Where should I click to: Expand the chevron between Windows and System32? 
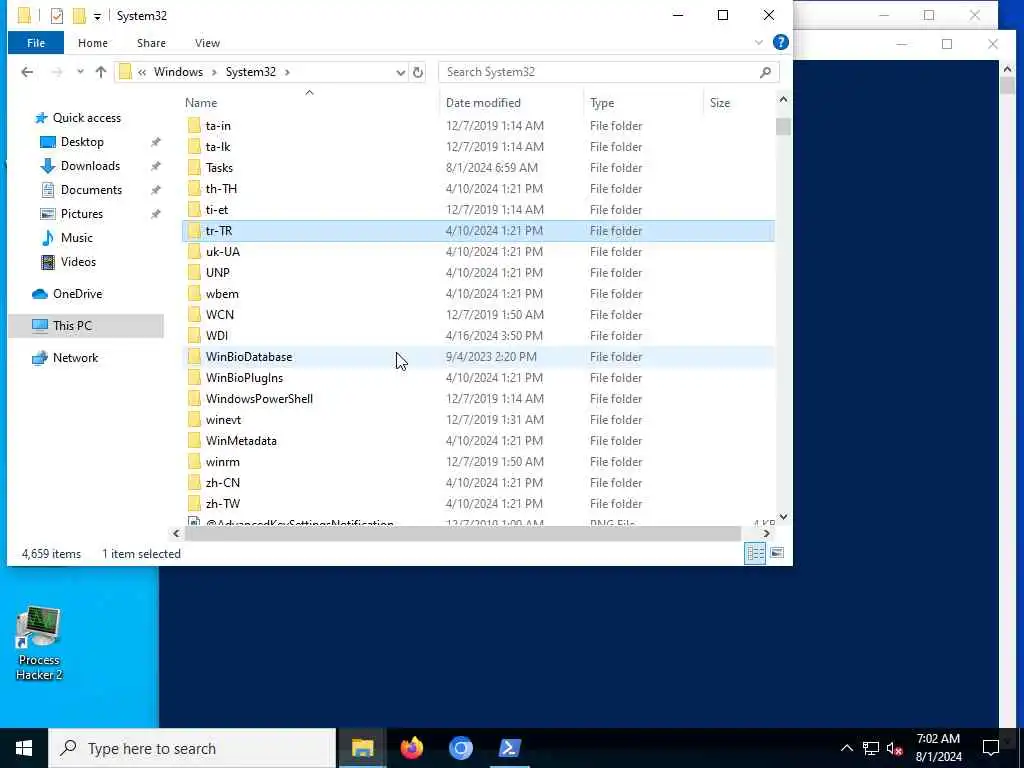[x=214, y=72]
